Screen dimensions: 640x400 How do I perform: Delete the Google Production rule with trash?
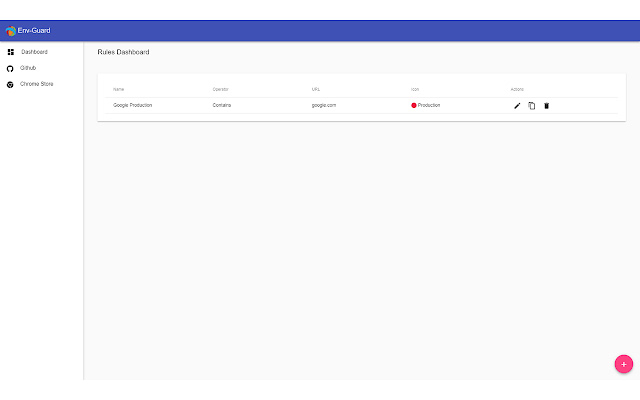[x=547, y=106]
